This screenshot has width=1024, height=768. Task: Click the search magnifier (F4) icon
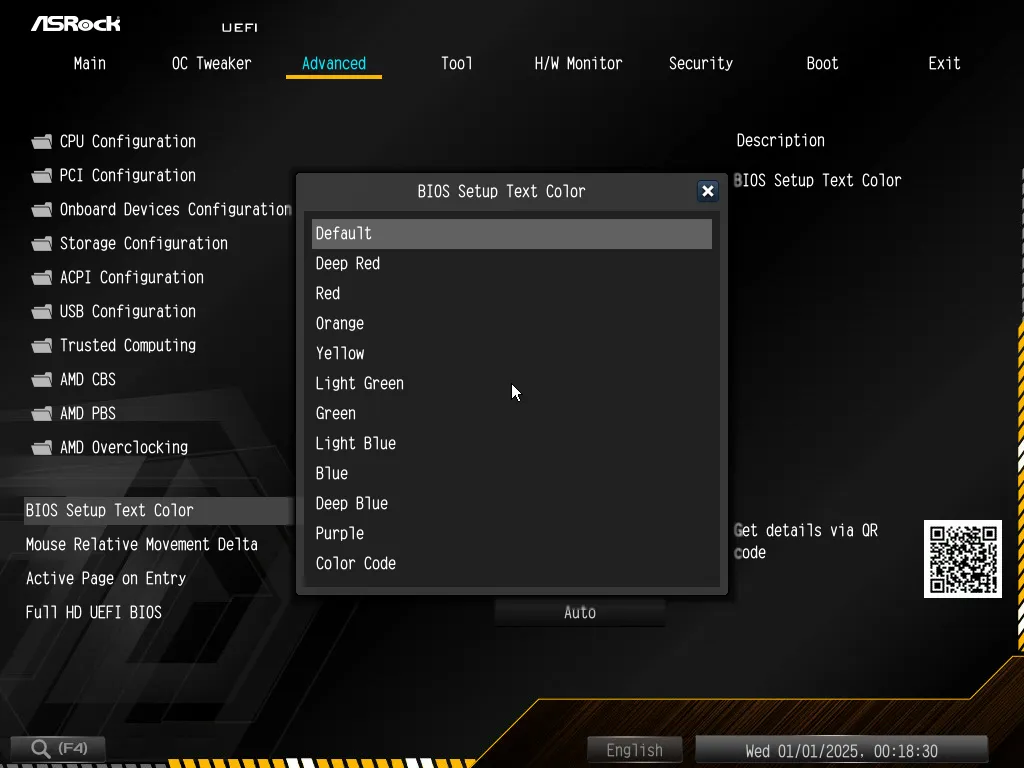[x=41, y=748]
